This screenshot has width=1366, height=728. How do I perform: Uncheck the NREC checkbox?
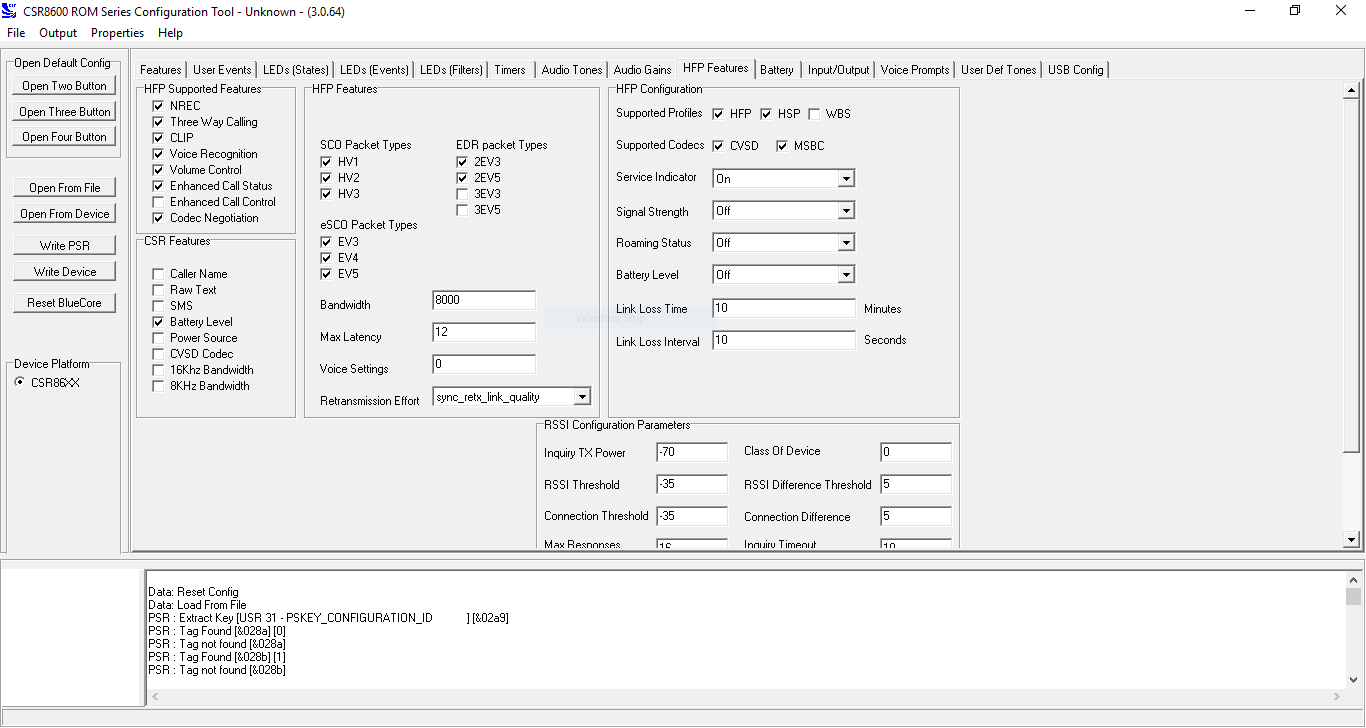158,106
